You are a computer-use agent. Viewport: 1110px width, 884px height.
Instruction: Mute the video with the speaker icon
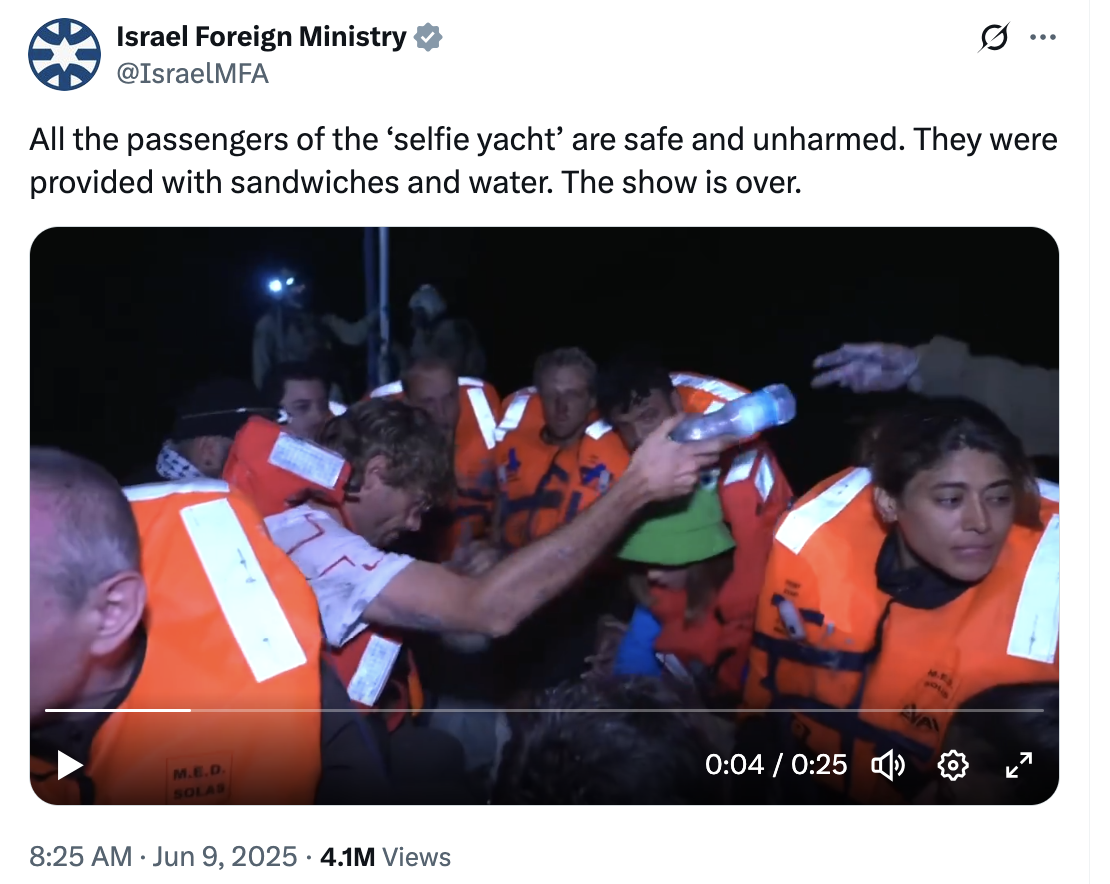pos(888,765)
